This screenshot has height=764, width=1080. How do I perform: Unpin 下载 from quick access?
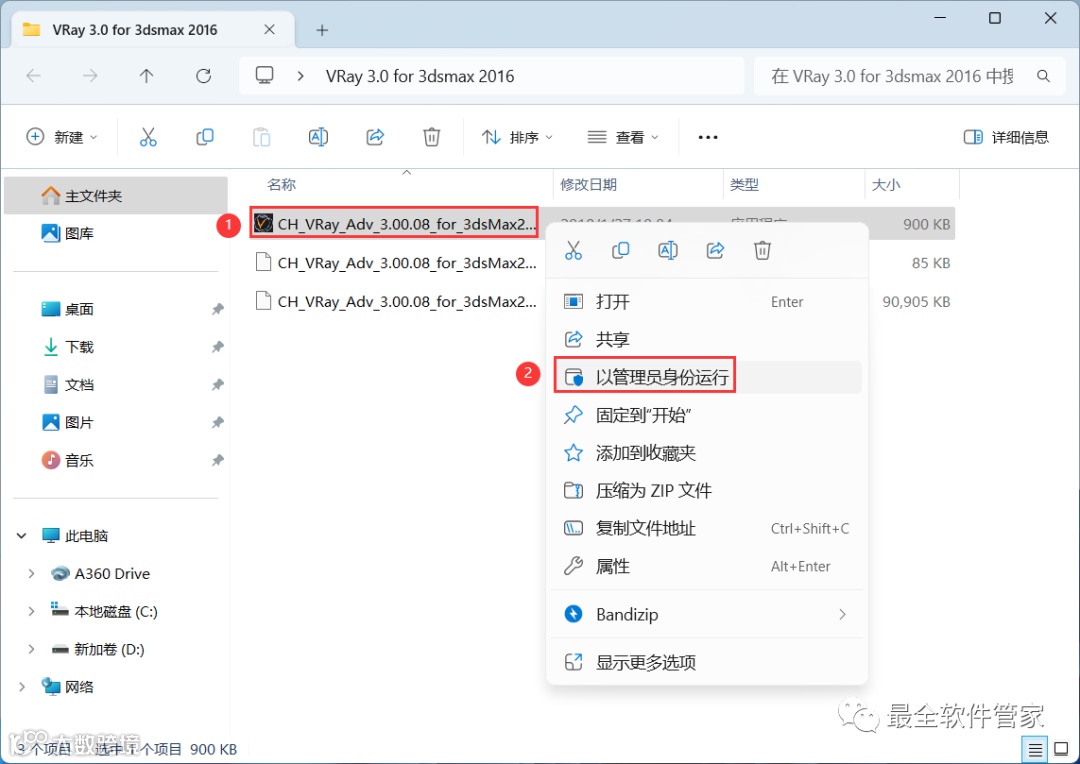(x=218, y=347)
